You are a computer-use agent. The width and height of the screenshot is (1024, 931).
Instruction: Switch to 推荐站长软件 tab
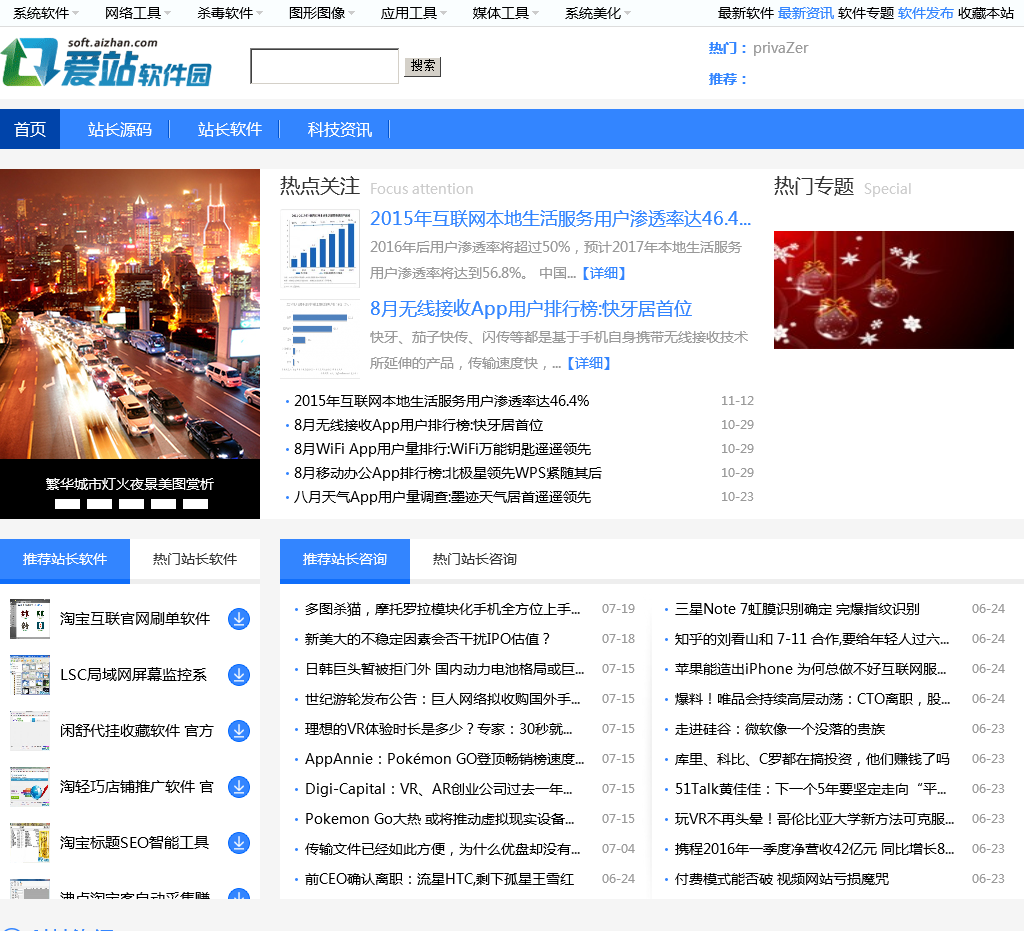pos(65,560)
